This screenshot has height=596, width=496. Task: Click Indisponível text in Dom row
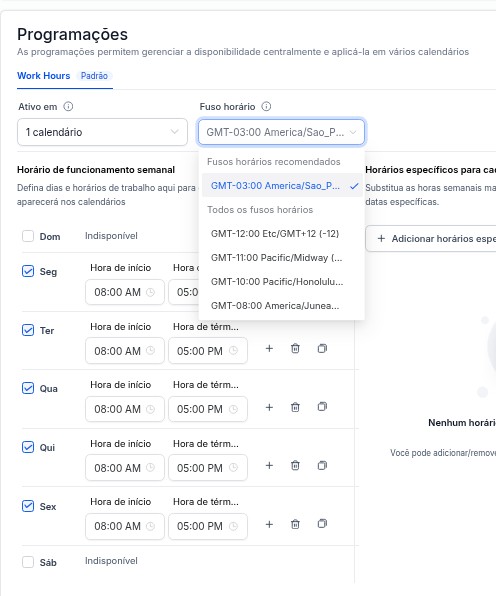pos(111,236)
